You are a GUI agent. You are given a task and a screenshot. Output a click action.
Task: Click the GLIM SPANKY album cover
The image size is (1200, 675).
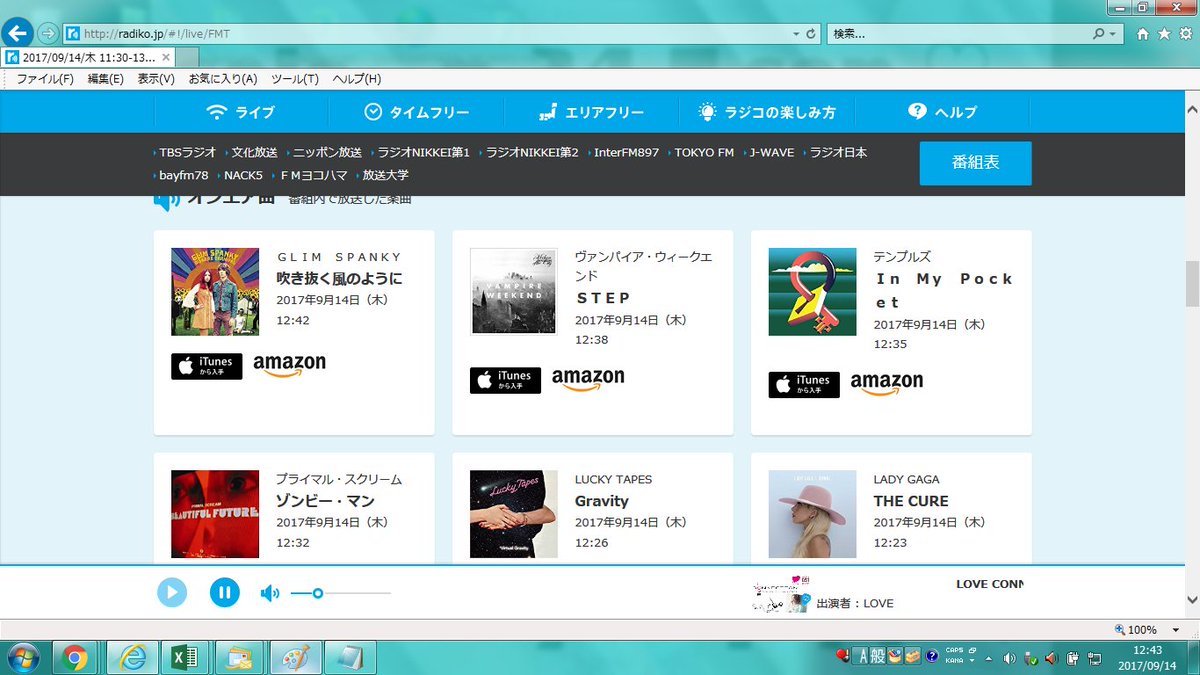point(215,291)
